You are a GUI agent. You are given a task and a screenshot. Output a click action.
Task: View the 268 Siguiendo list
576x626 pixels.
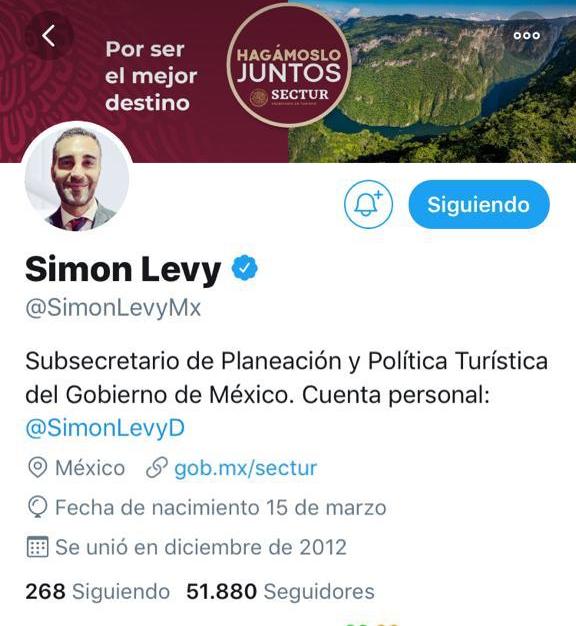(x=98, y=591)
